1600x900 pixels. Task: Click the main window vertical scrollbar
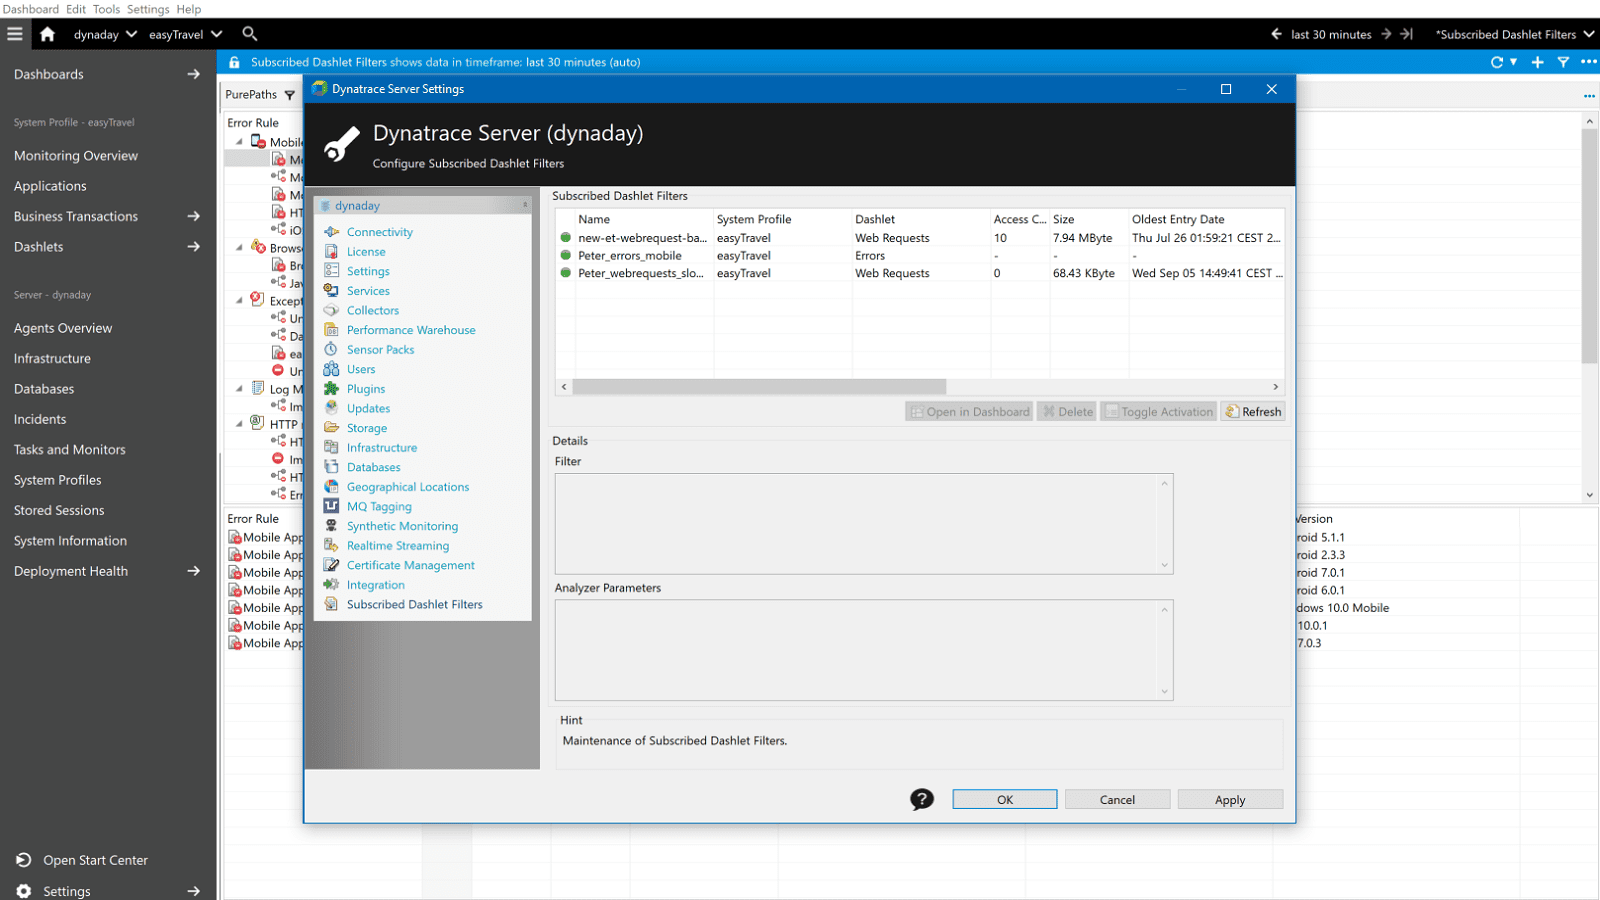pos(1590,245)
